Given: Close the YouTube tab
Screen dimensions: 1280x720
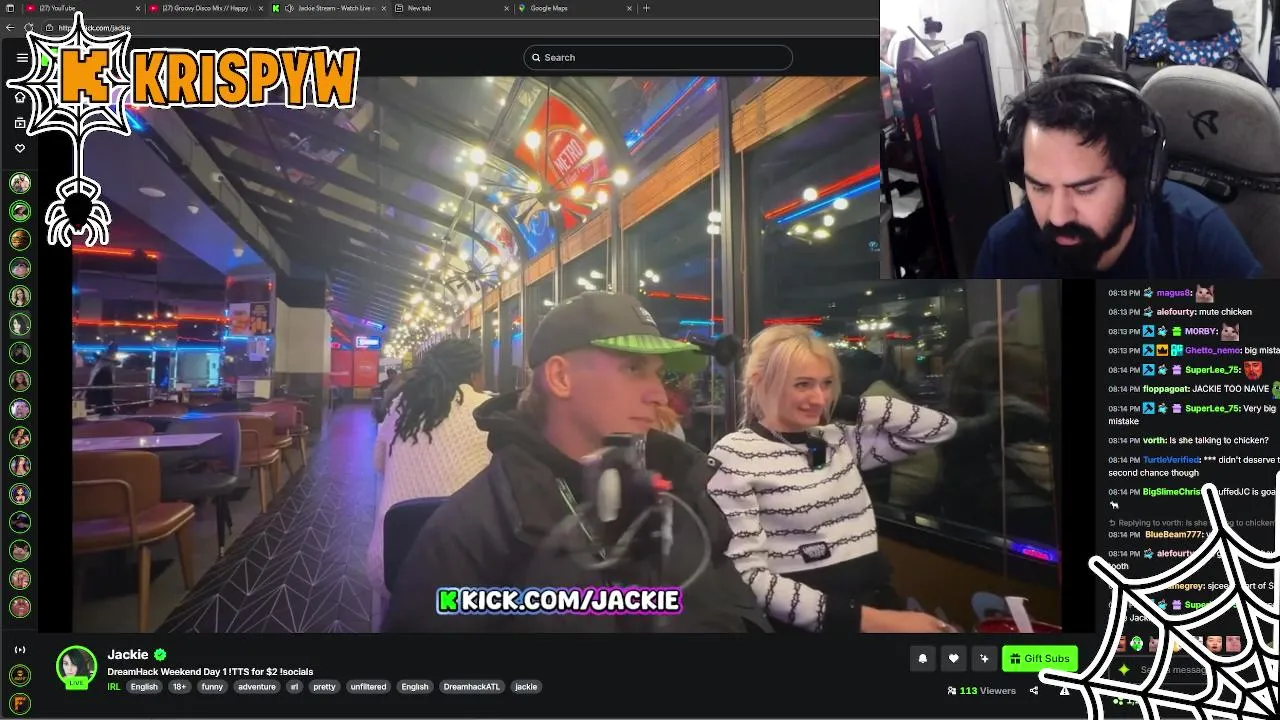Looking at the screenshot, I should [x=138, y=8].
